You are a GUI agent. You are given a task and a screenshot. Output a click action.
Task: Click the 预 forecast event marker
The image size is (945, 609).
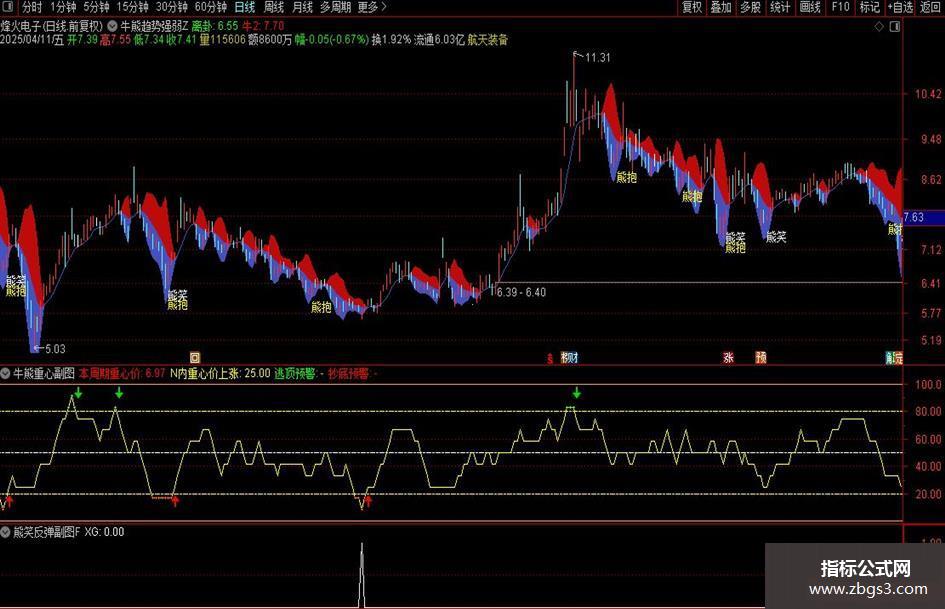pyautogui.click(x=761, y=358)
